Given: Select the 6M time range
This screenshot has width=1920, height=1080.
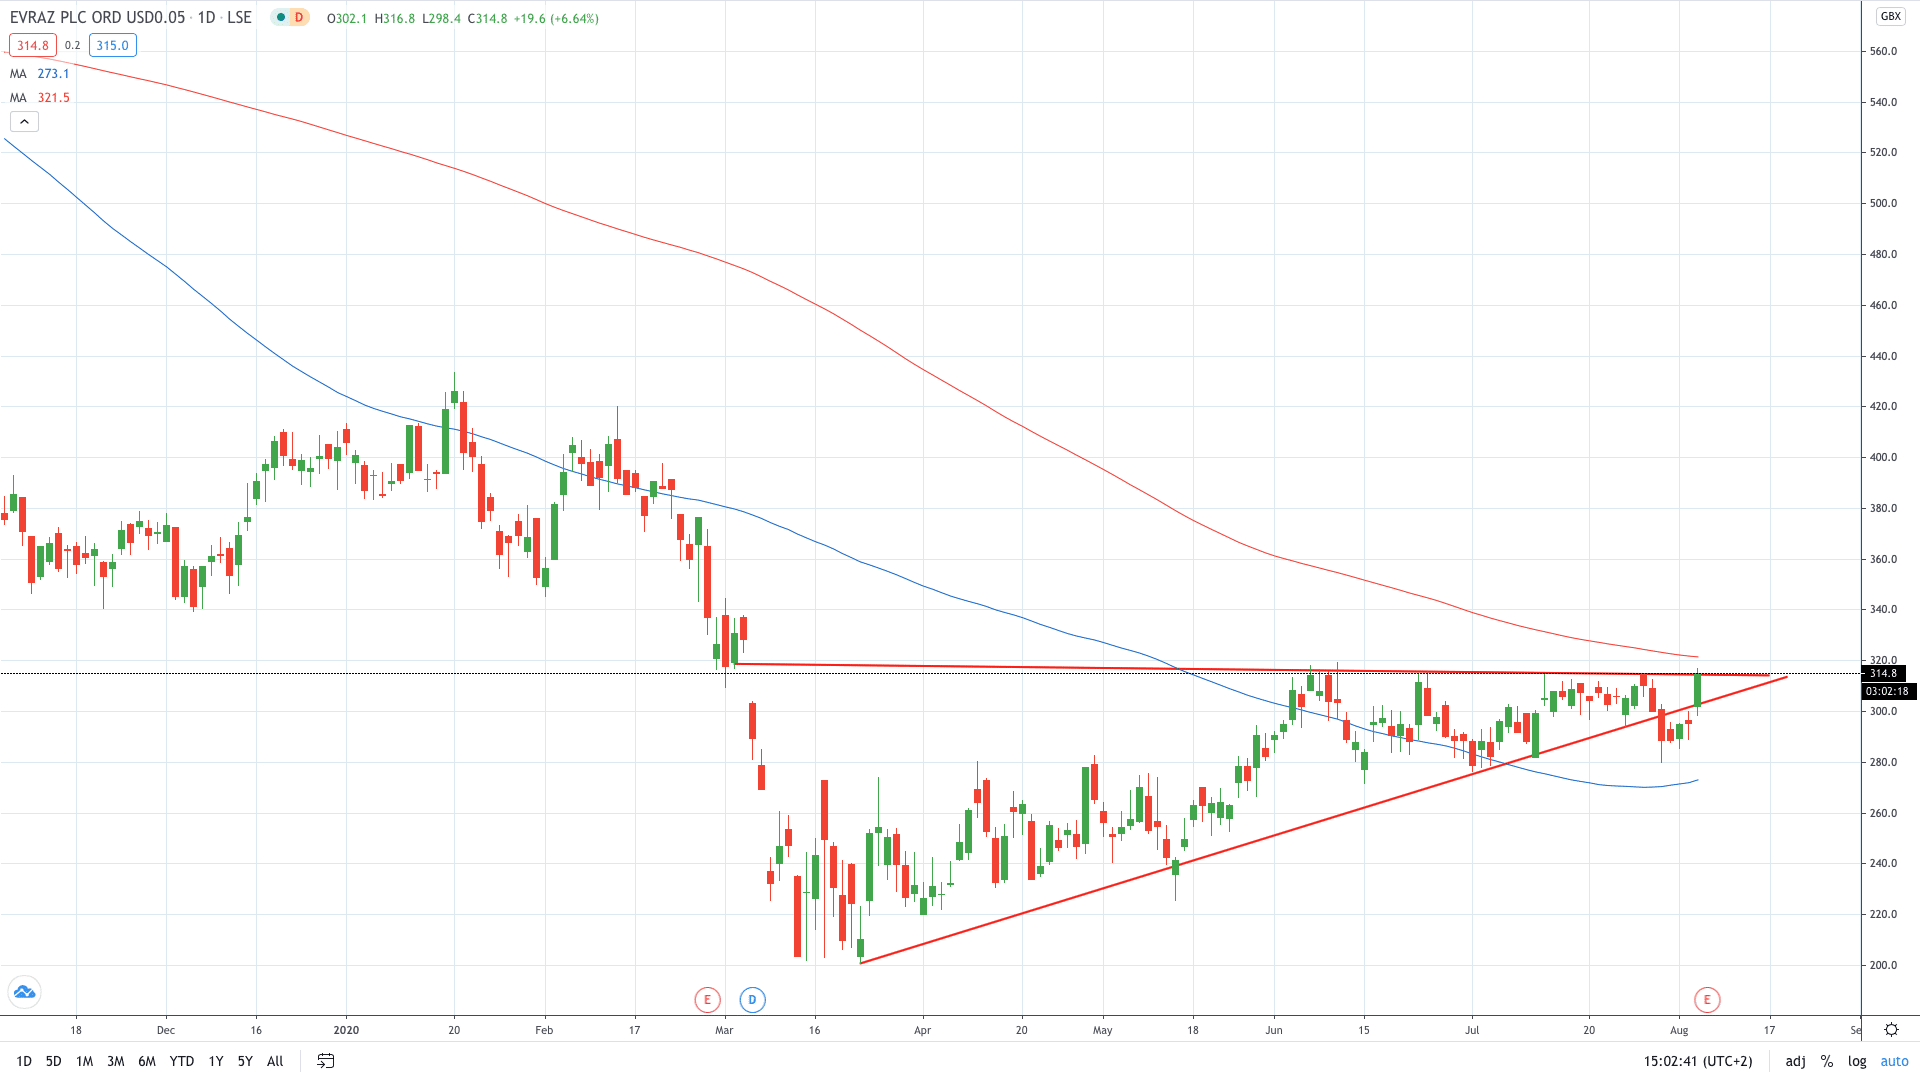Looking at the screenshot, I should pos(147,1061).
